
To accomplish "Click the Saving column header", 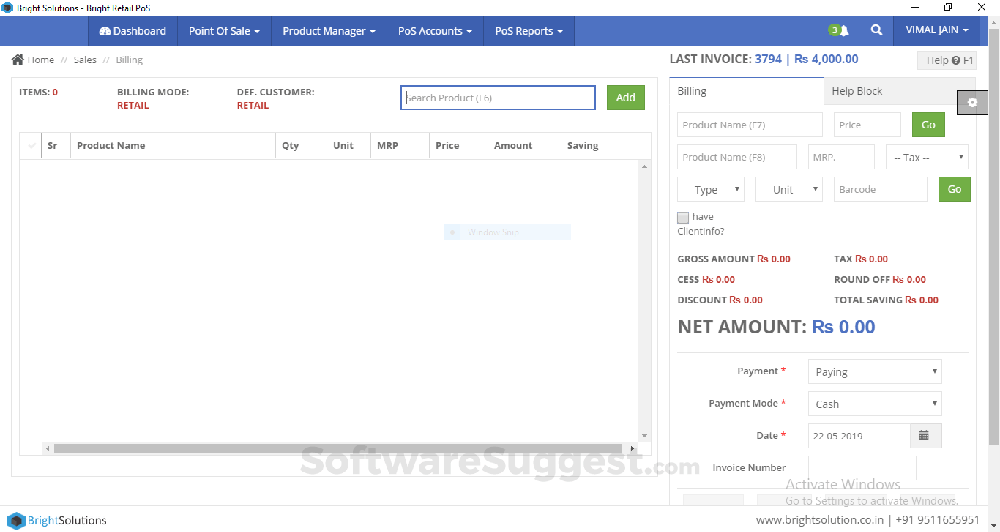I will (x=582, y=145).
